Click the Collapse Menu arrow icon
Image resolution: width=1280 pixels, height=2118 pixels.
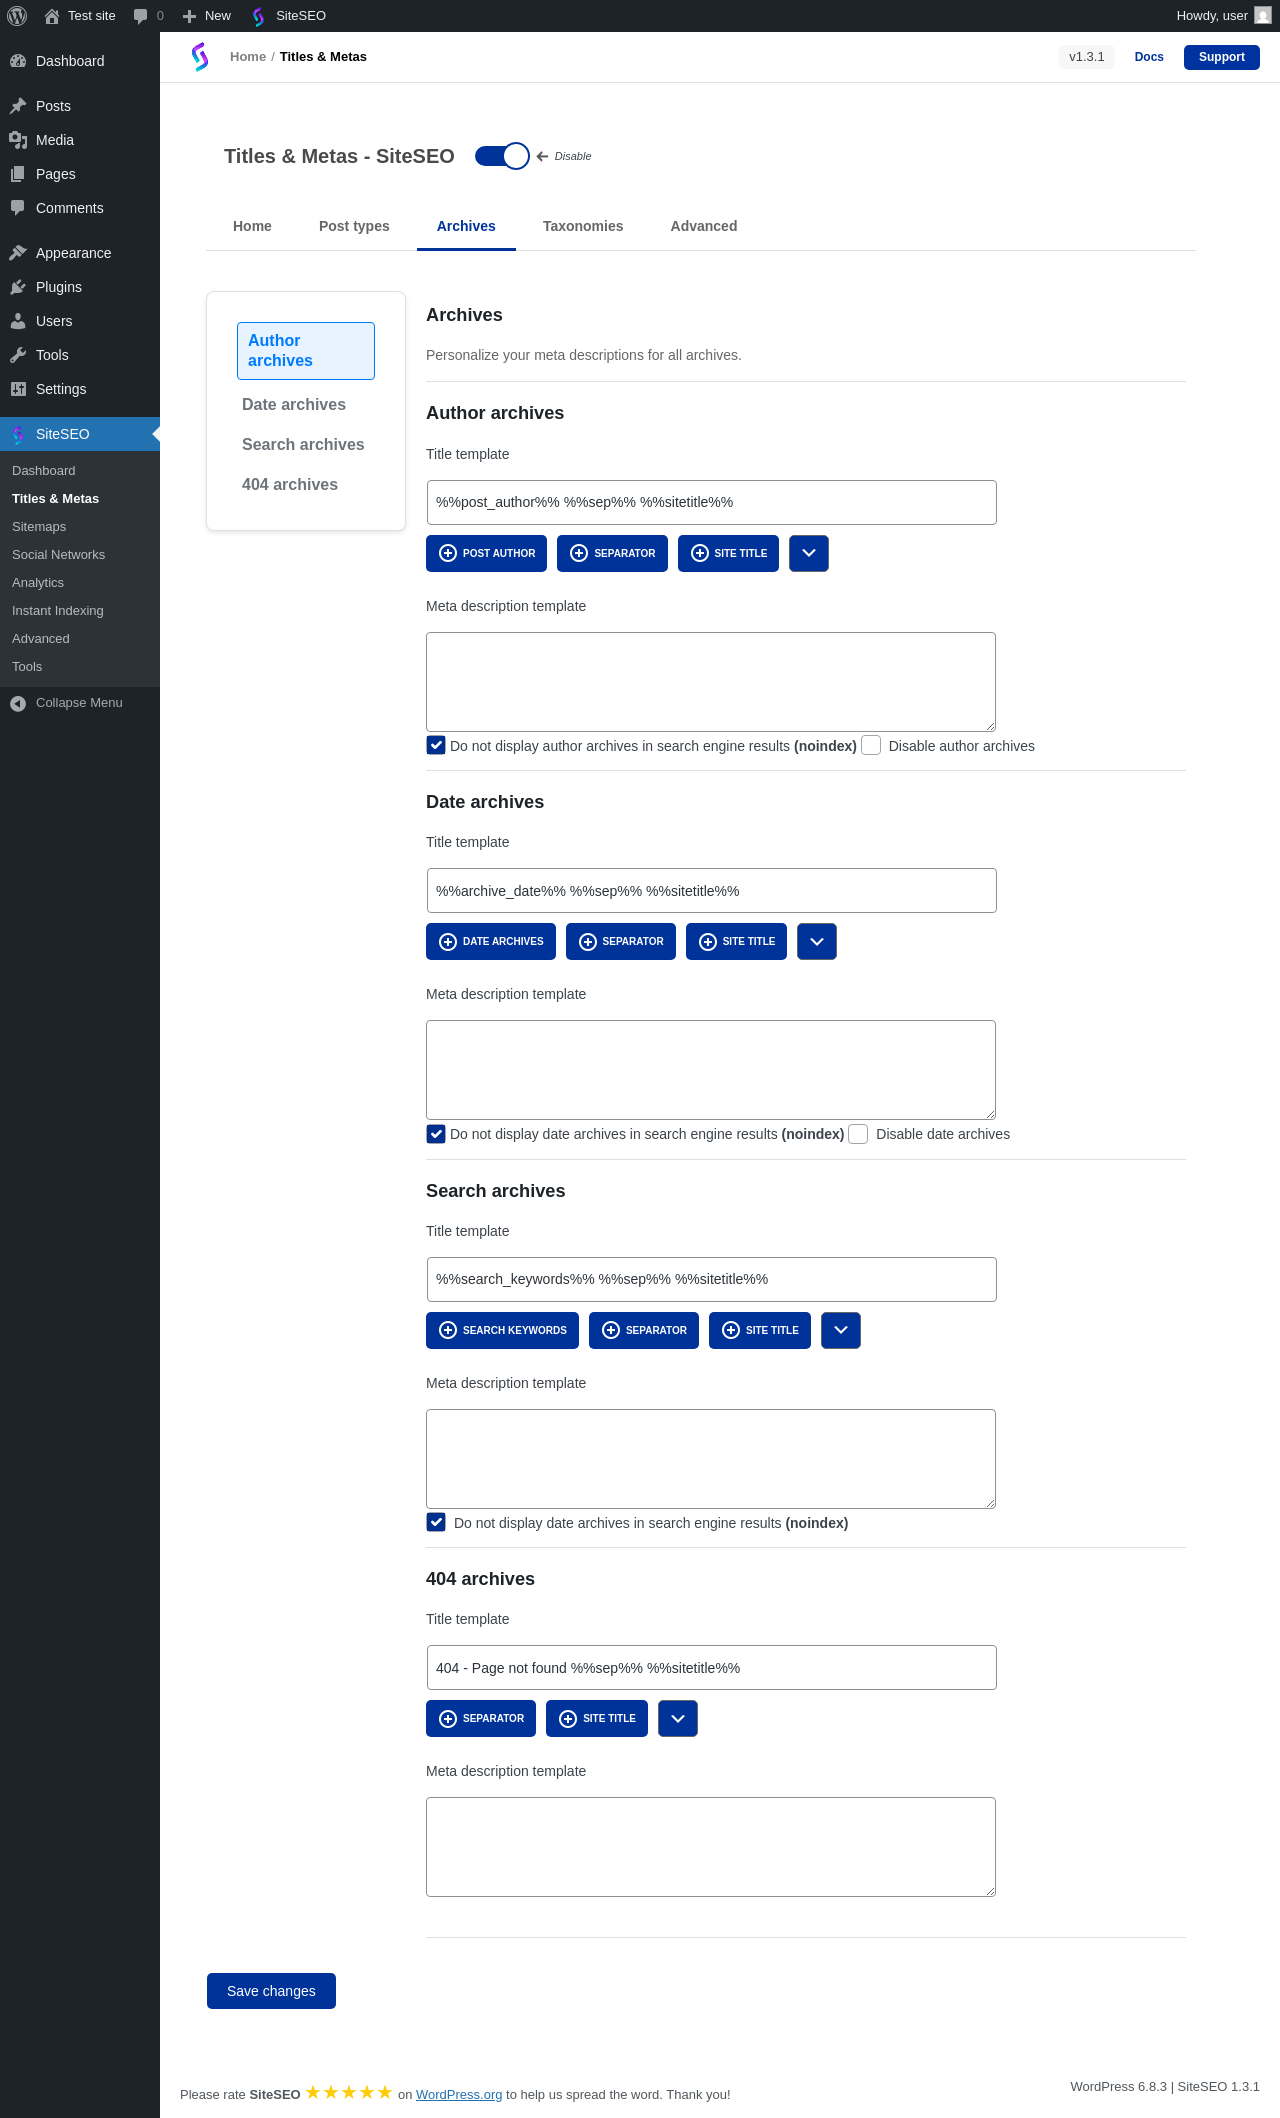[x=18, y=703]
